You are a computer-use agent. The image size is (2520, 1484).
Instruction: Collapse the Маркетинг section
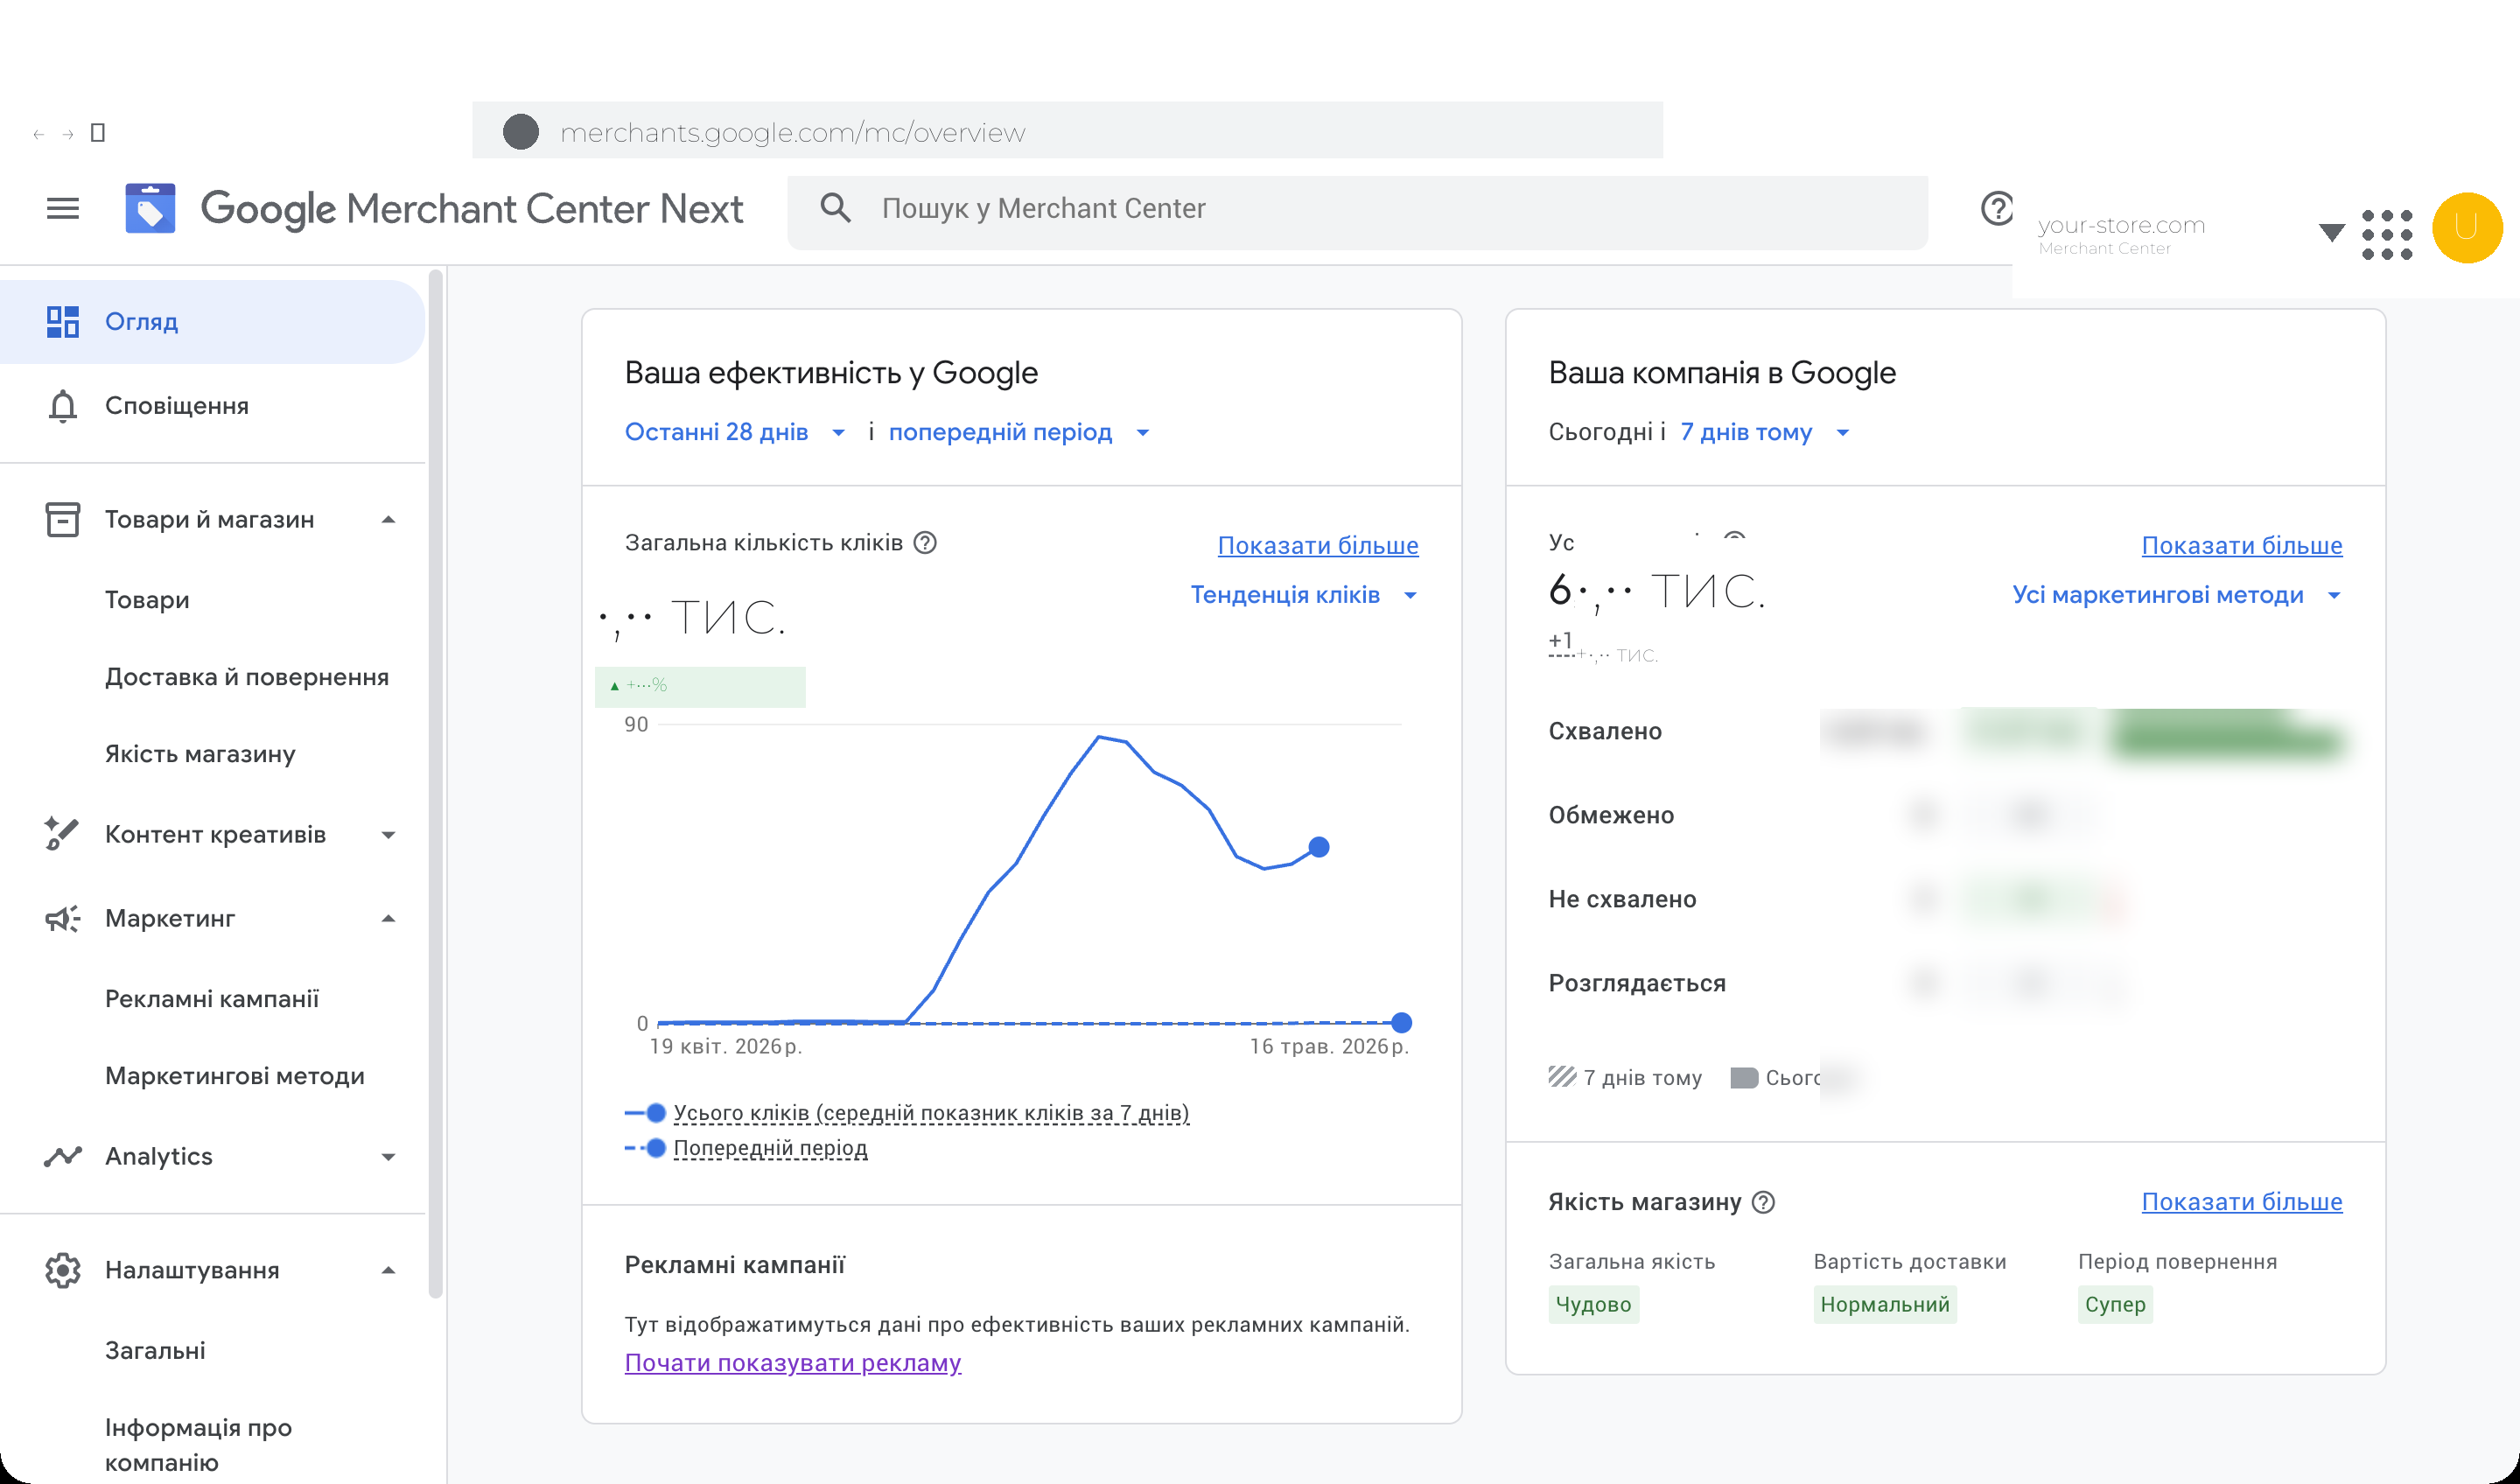point(388,919)
